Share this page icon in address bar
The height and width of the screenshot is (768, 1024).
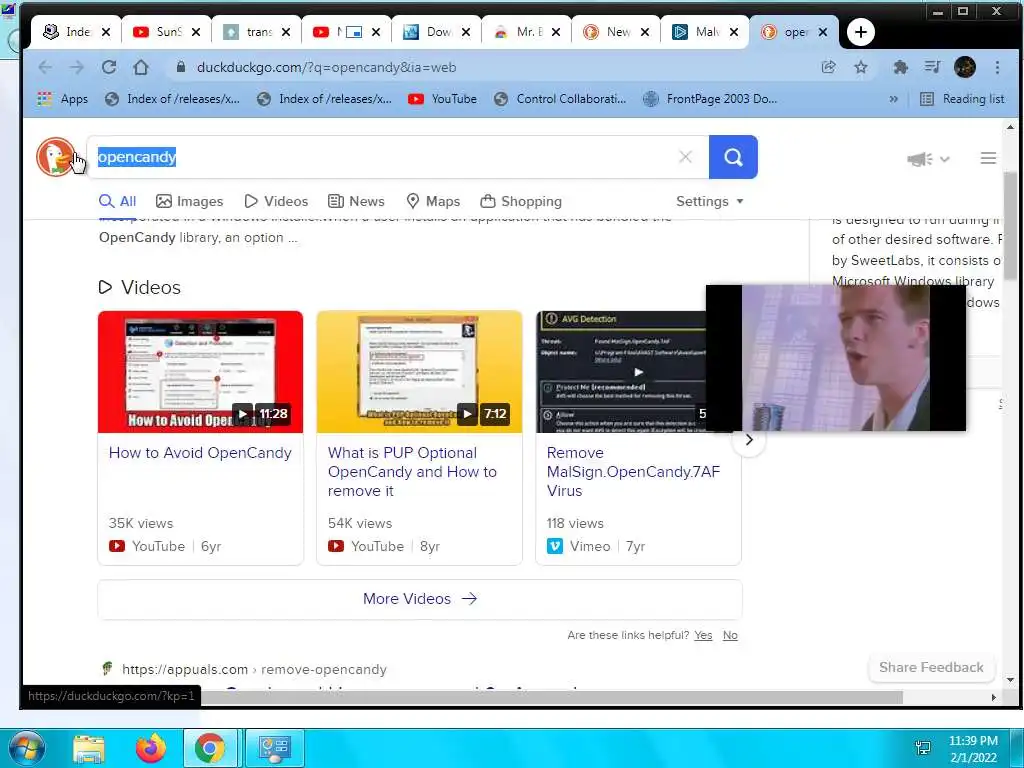829,67
